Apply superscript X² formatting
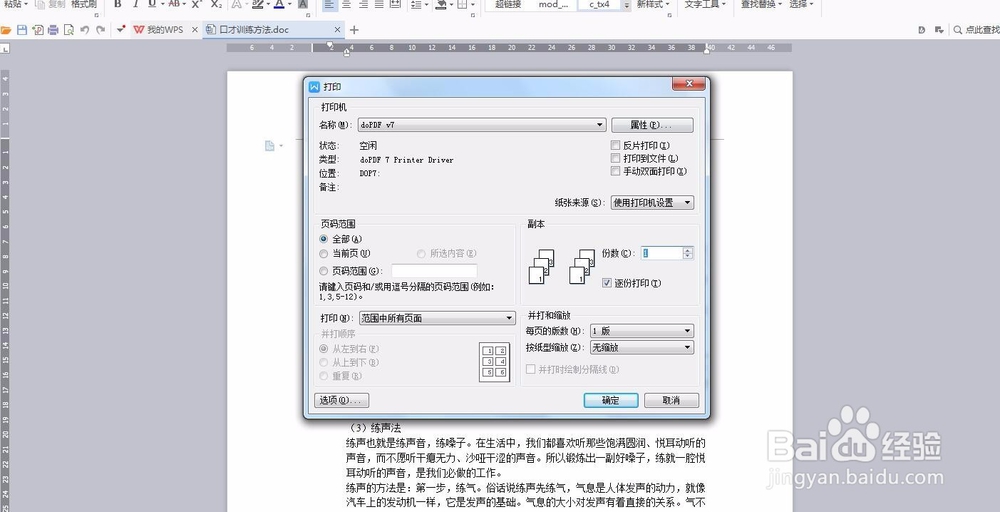Image resolution: width=1000 pixels, height=512 pixels. tap(197, 4)
